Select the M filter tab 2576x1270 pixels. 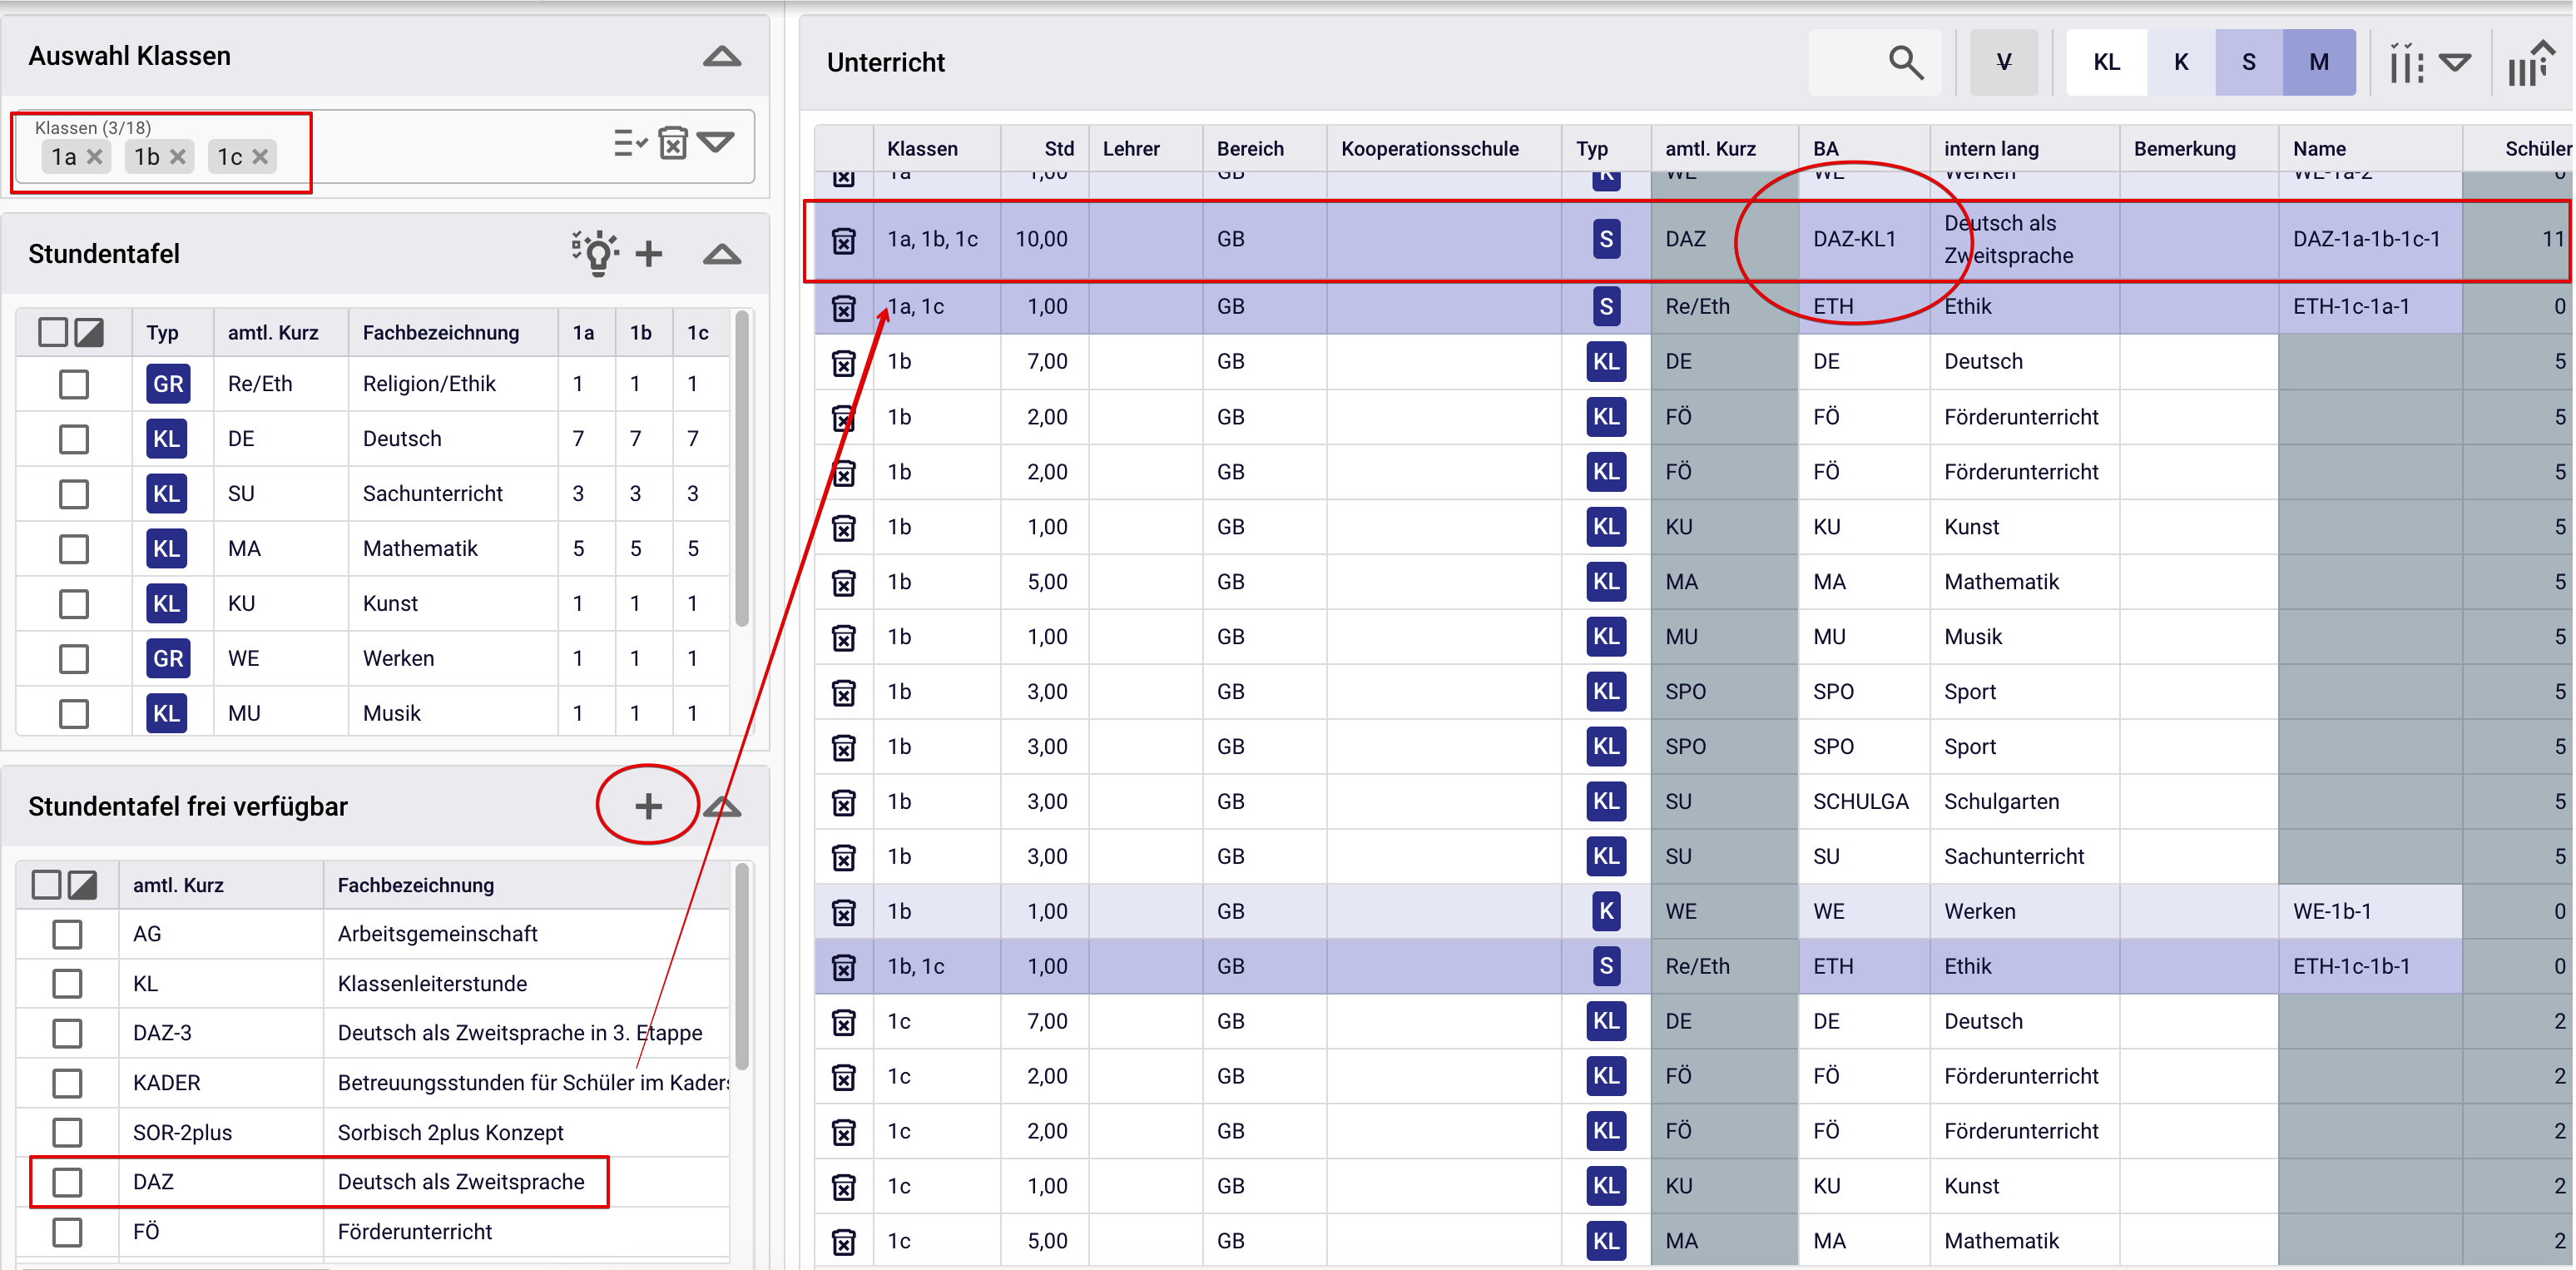(x=2318, y=62)
